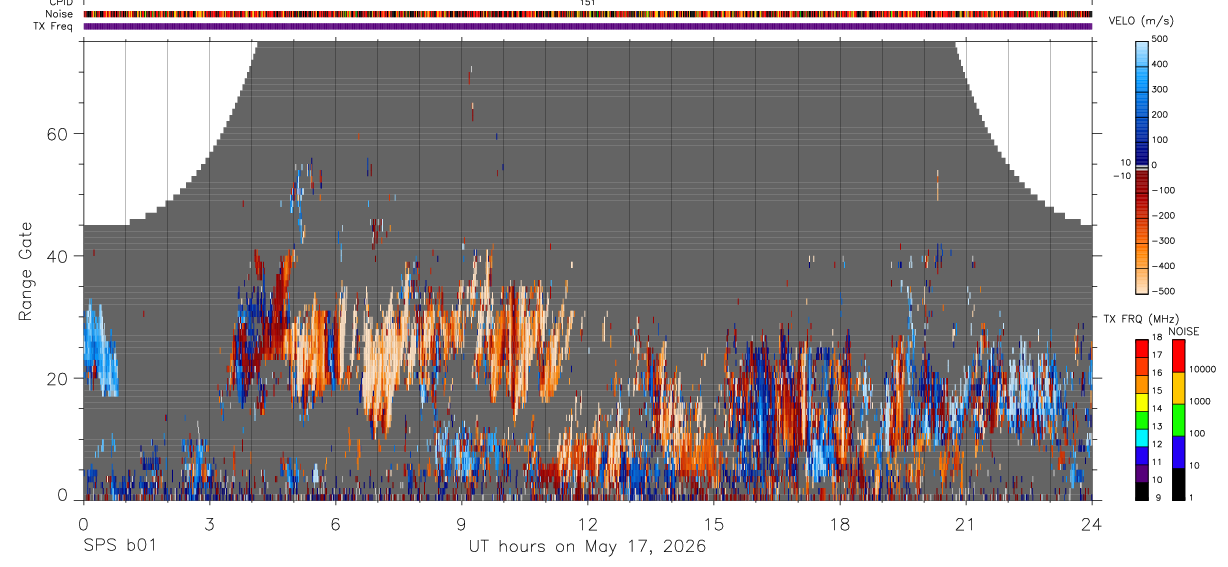The height and width of the screenshot is (567, 1228).
Task: Click the 6 tick on UT hours axis
Action: click(x=335, y=523)
